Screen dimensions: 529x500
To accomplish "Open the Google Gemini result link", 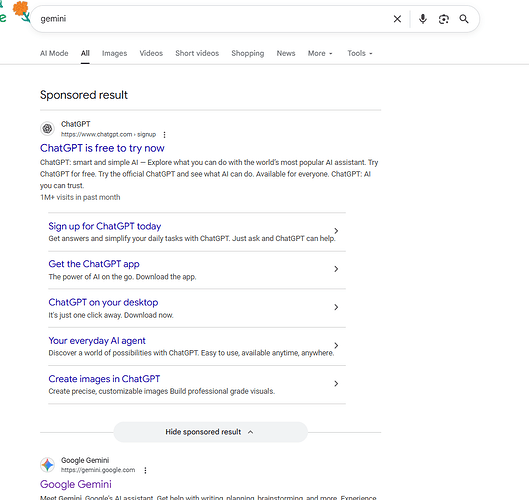I will coord(76,484).
